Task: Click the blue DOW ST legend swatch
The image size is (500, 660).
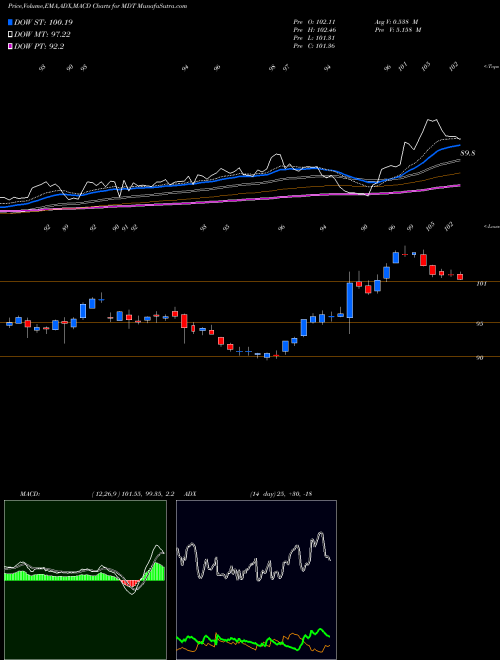Action: pos(11,22)
